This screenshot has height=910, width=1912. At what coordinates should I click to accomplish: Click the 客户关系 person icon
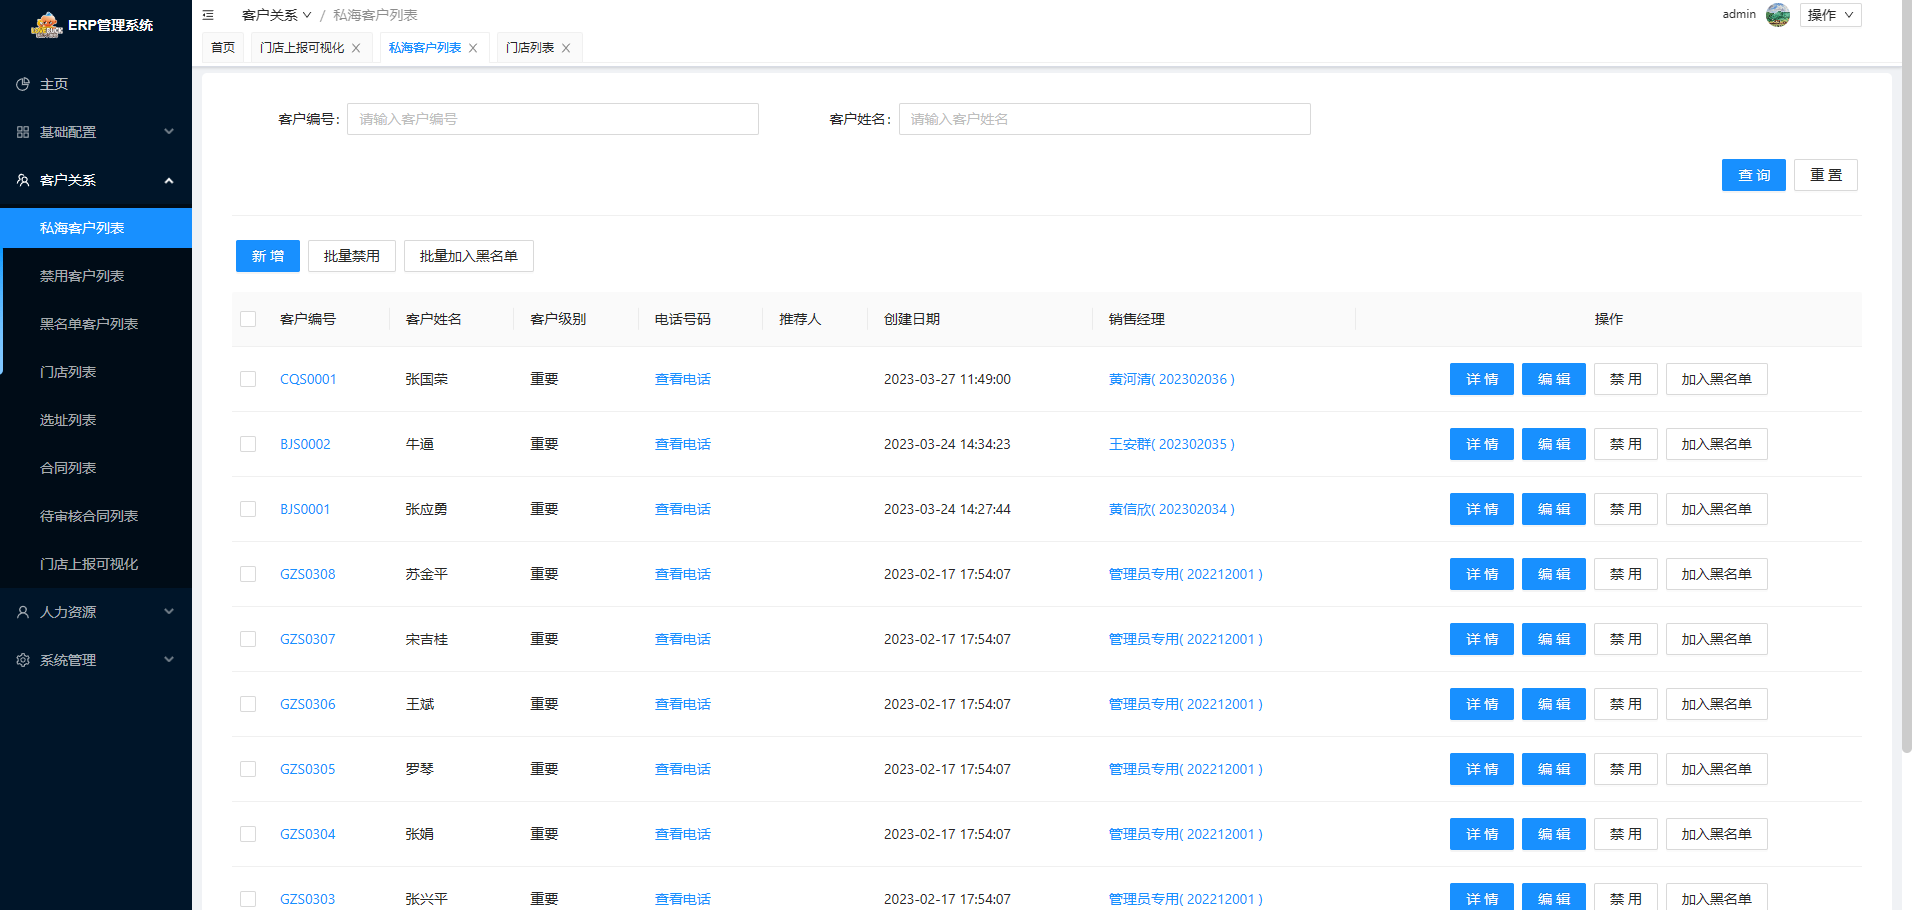click(23, 180)
